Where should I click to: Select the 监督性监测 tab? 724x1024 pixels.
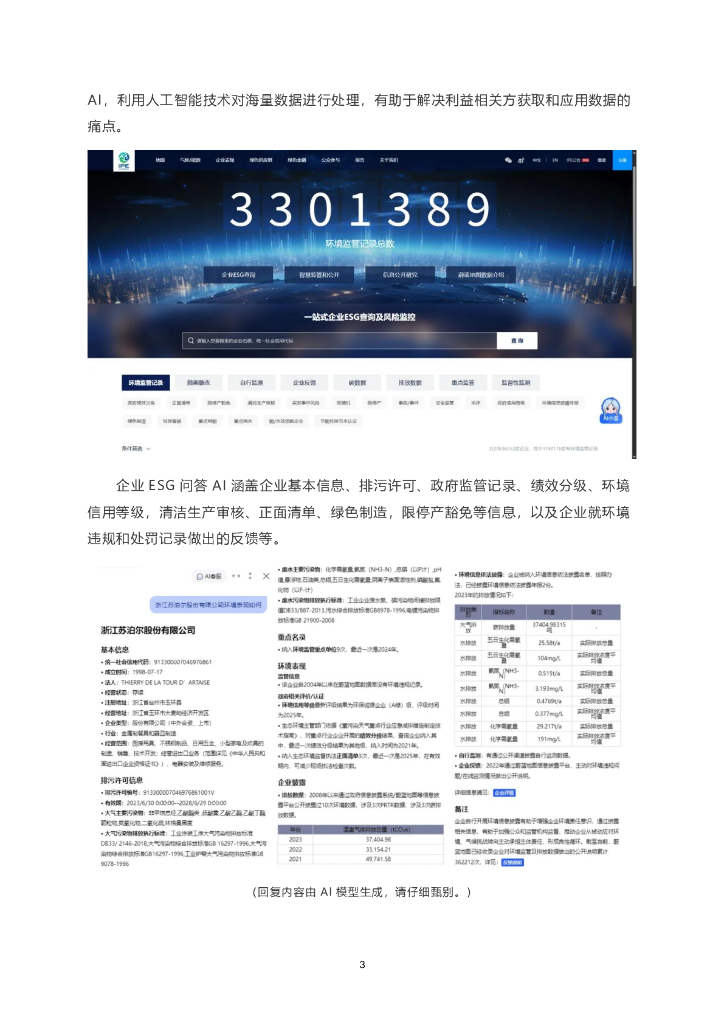pyautogui.click(x=516, y=383)
